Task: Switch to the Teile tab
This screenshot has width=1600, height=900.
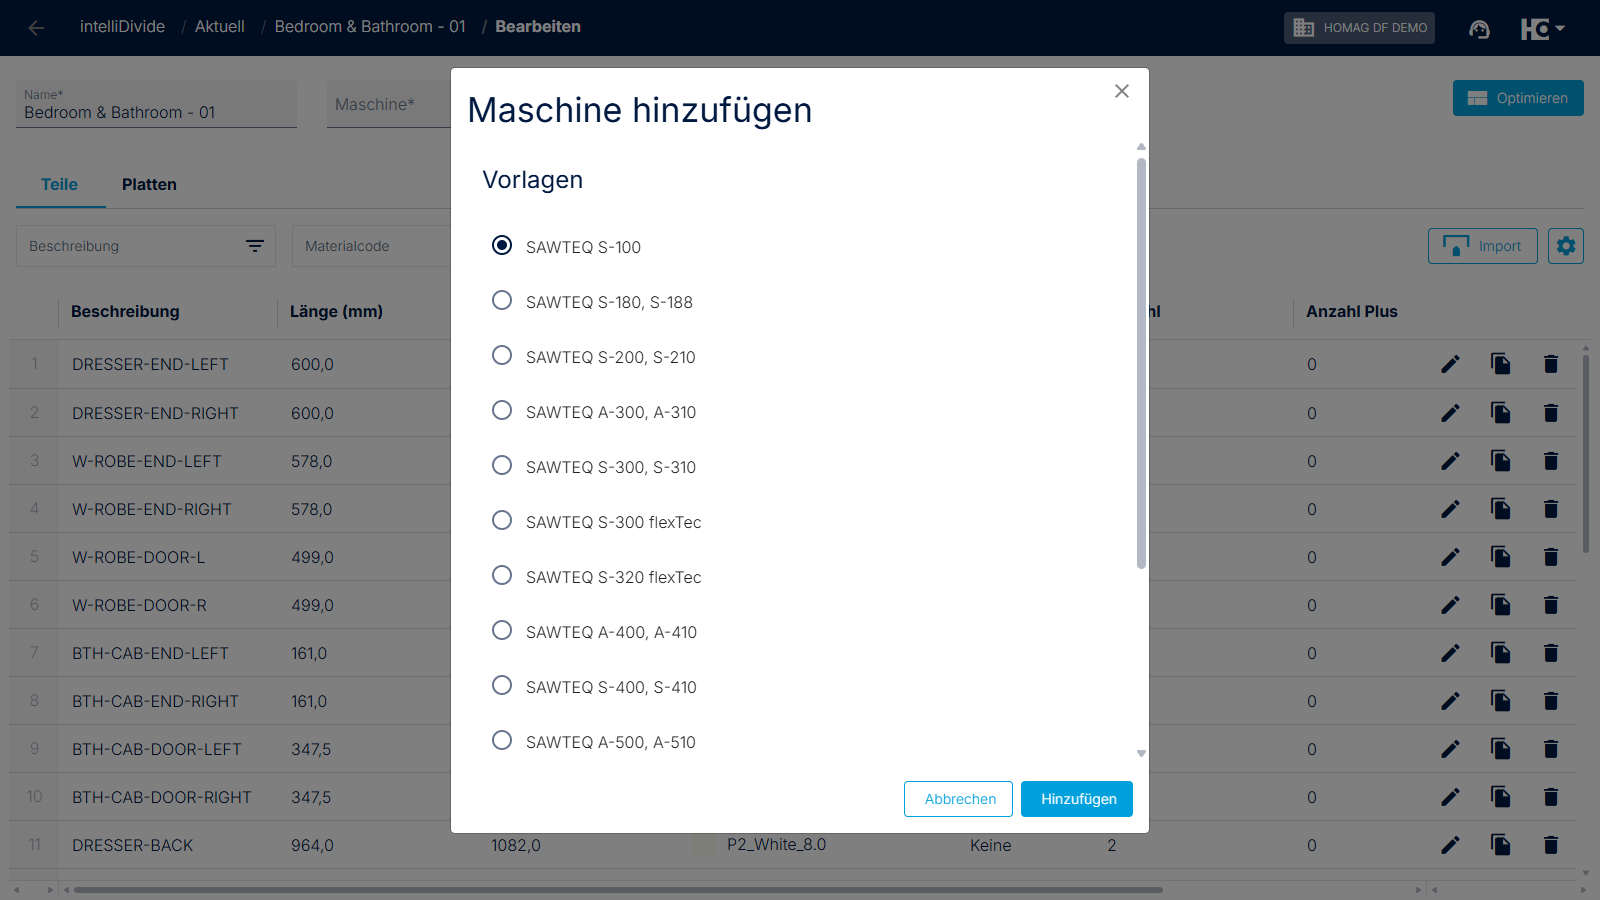Action: pyautogui.click(x=60, y=185)
